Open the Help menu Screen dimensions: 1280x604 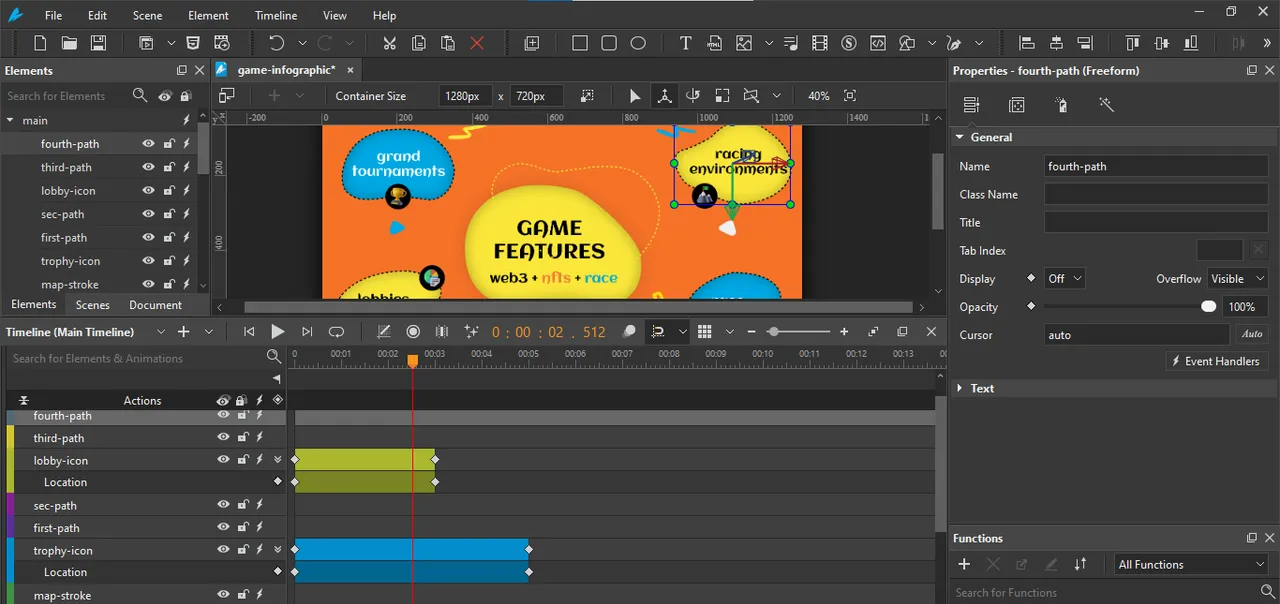pyautogui.click(x=384, y=15)
